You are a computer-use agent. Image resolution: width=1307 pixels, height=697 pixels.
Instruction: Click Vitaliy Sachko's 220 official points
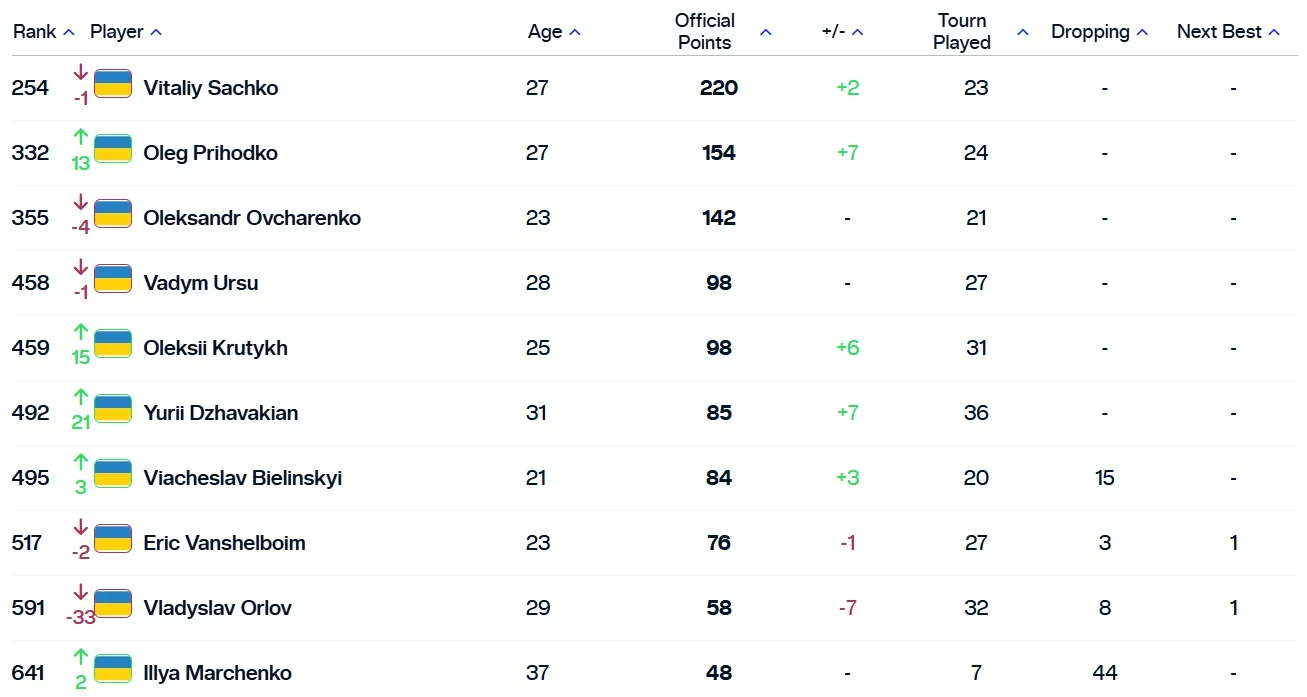[x=719, y=88]
